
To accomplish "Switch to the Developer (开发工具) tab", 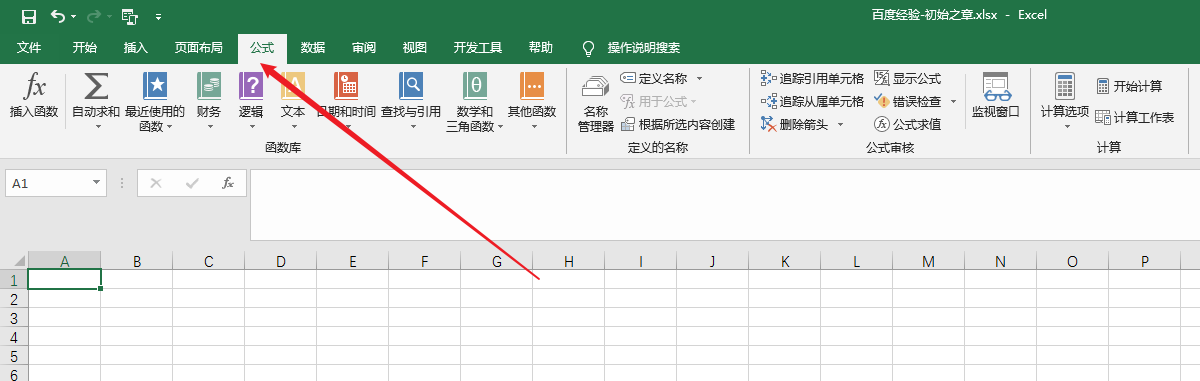I will click(477, 47).
